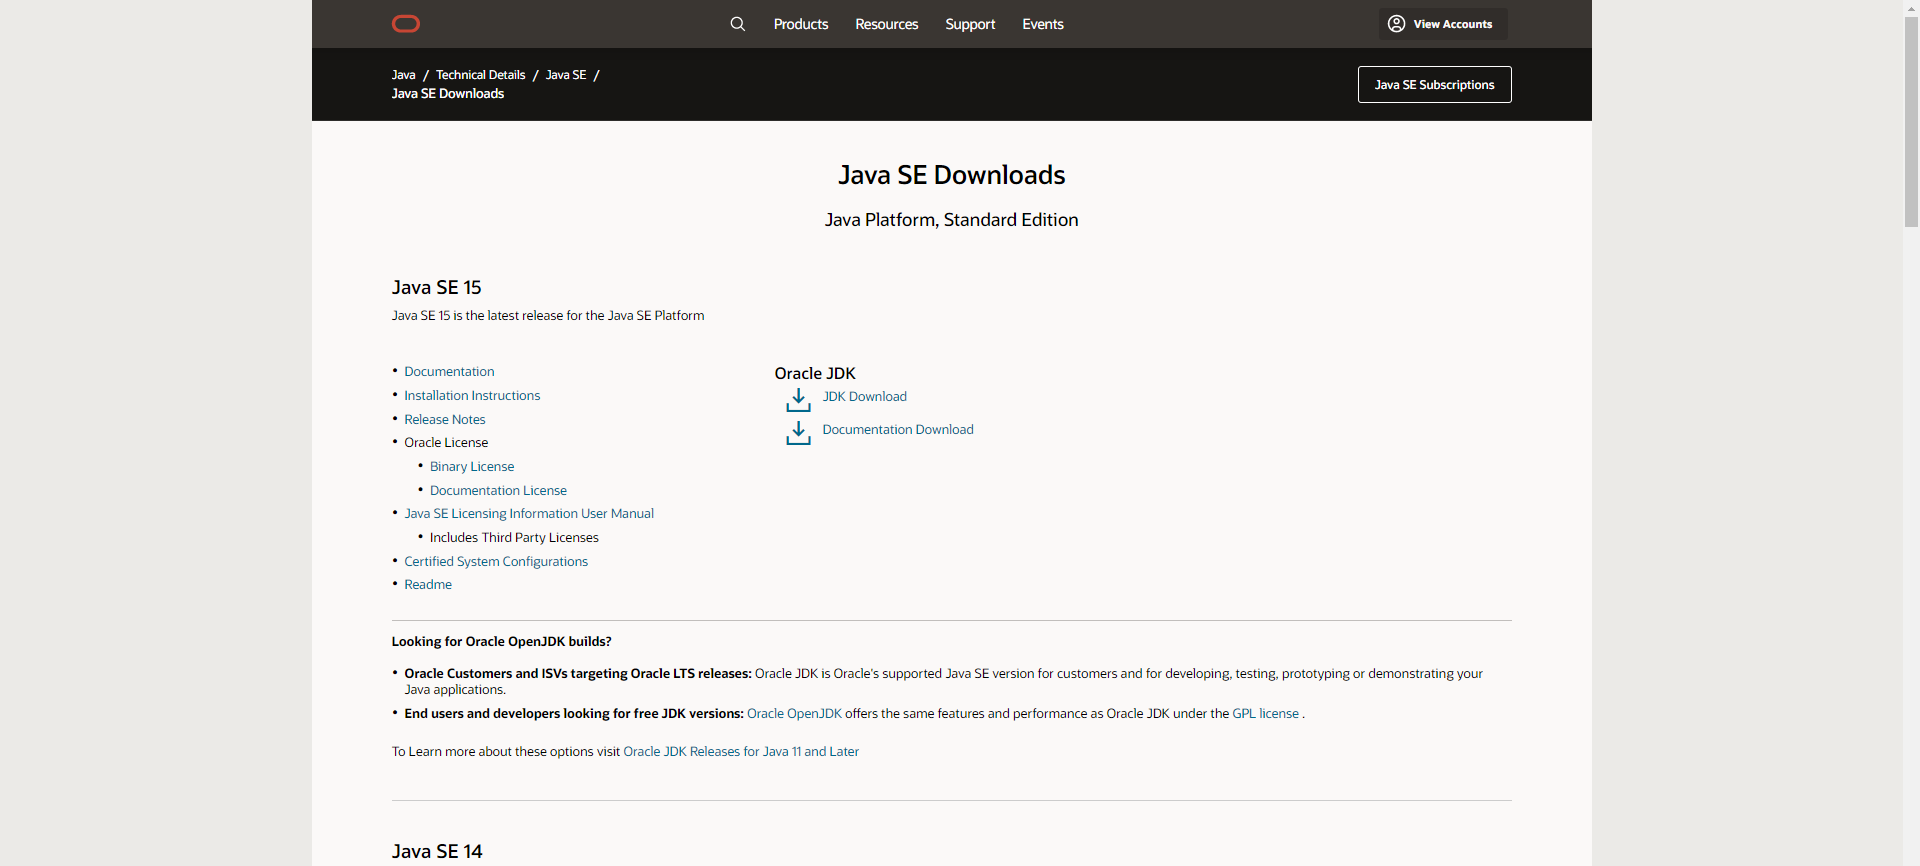1920x866 pixels.
Task: Open the Installation Instructions link
Action: 472,396
